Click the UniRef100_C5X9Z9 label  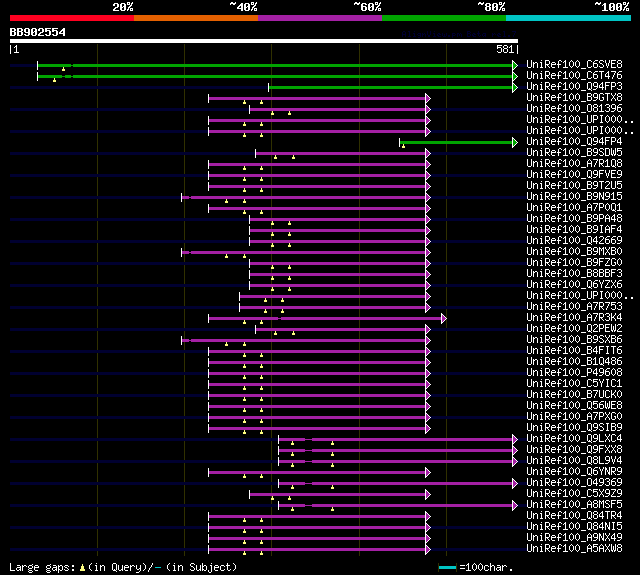[x=574, y=494]
